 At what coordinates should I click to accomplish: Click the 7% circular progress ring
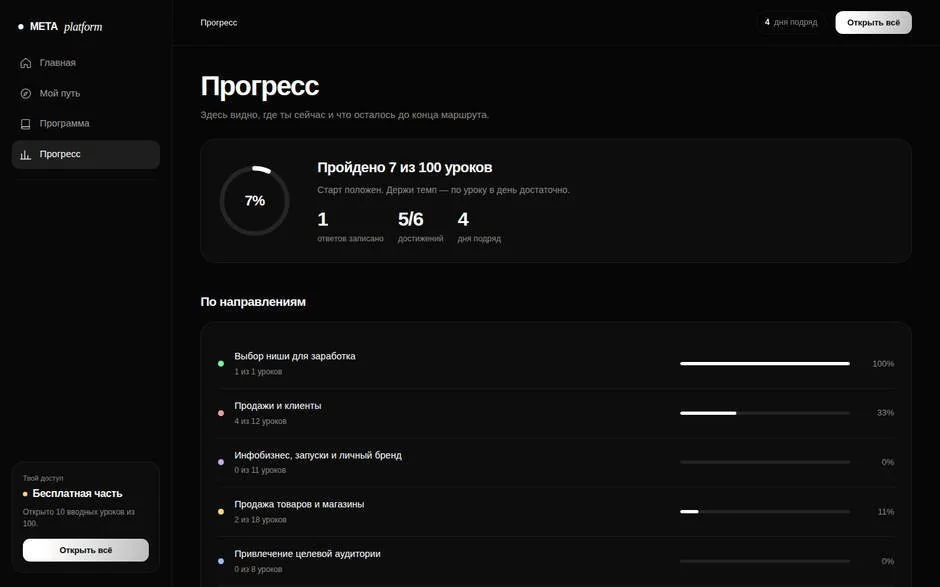tap(254, 201)
